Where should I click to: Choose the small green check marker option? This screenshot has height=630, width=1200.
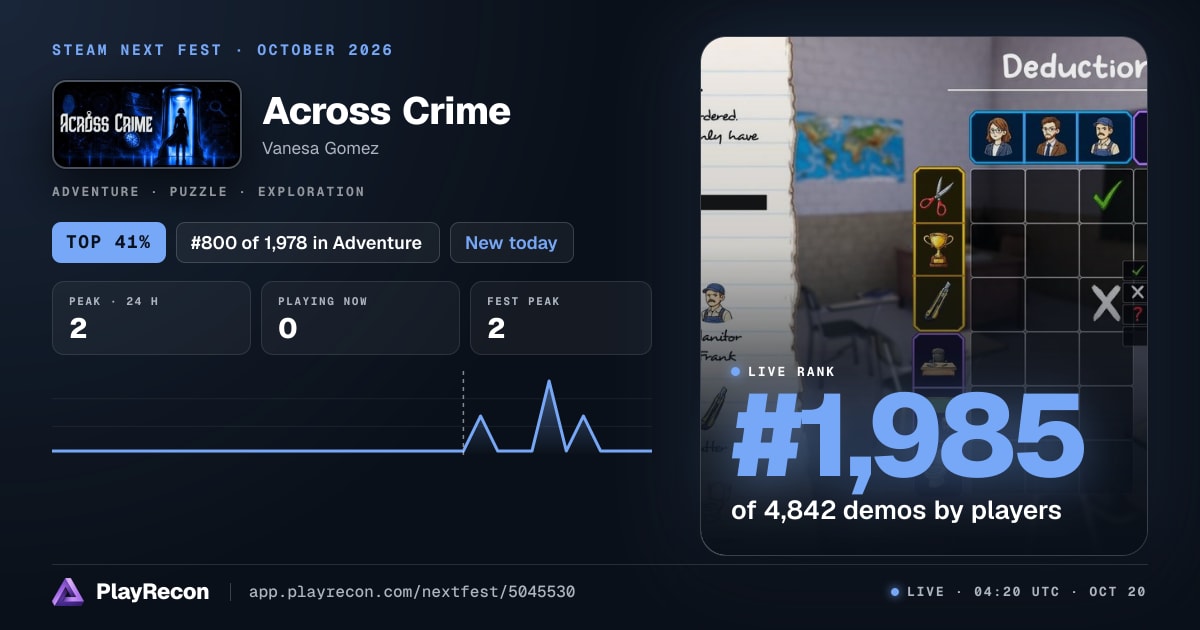pos(1137,271)
